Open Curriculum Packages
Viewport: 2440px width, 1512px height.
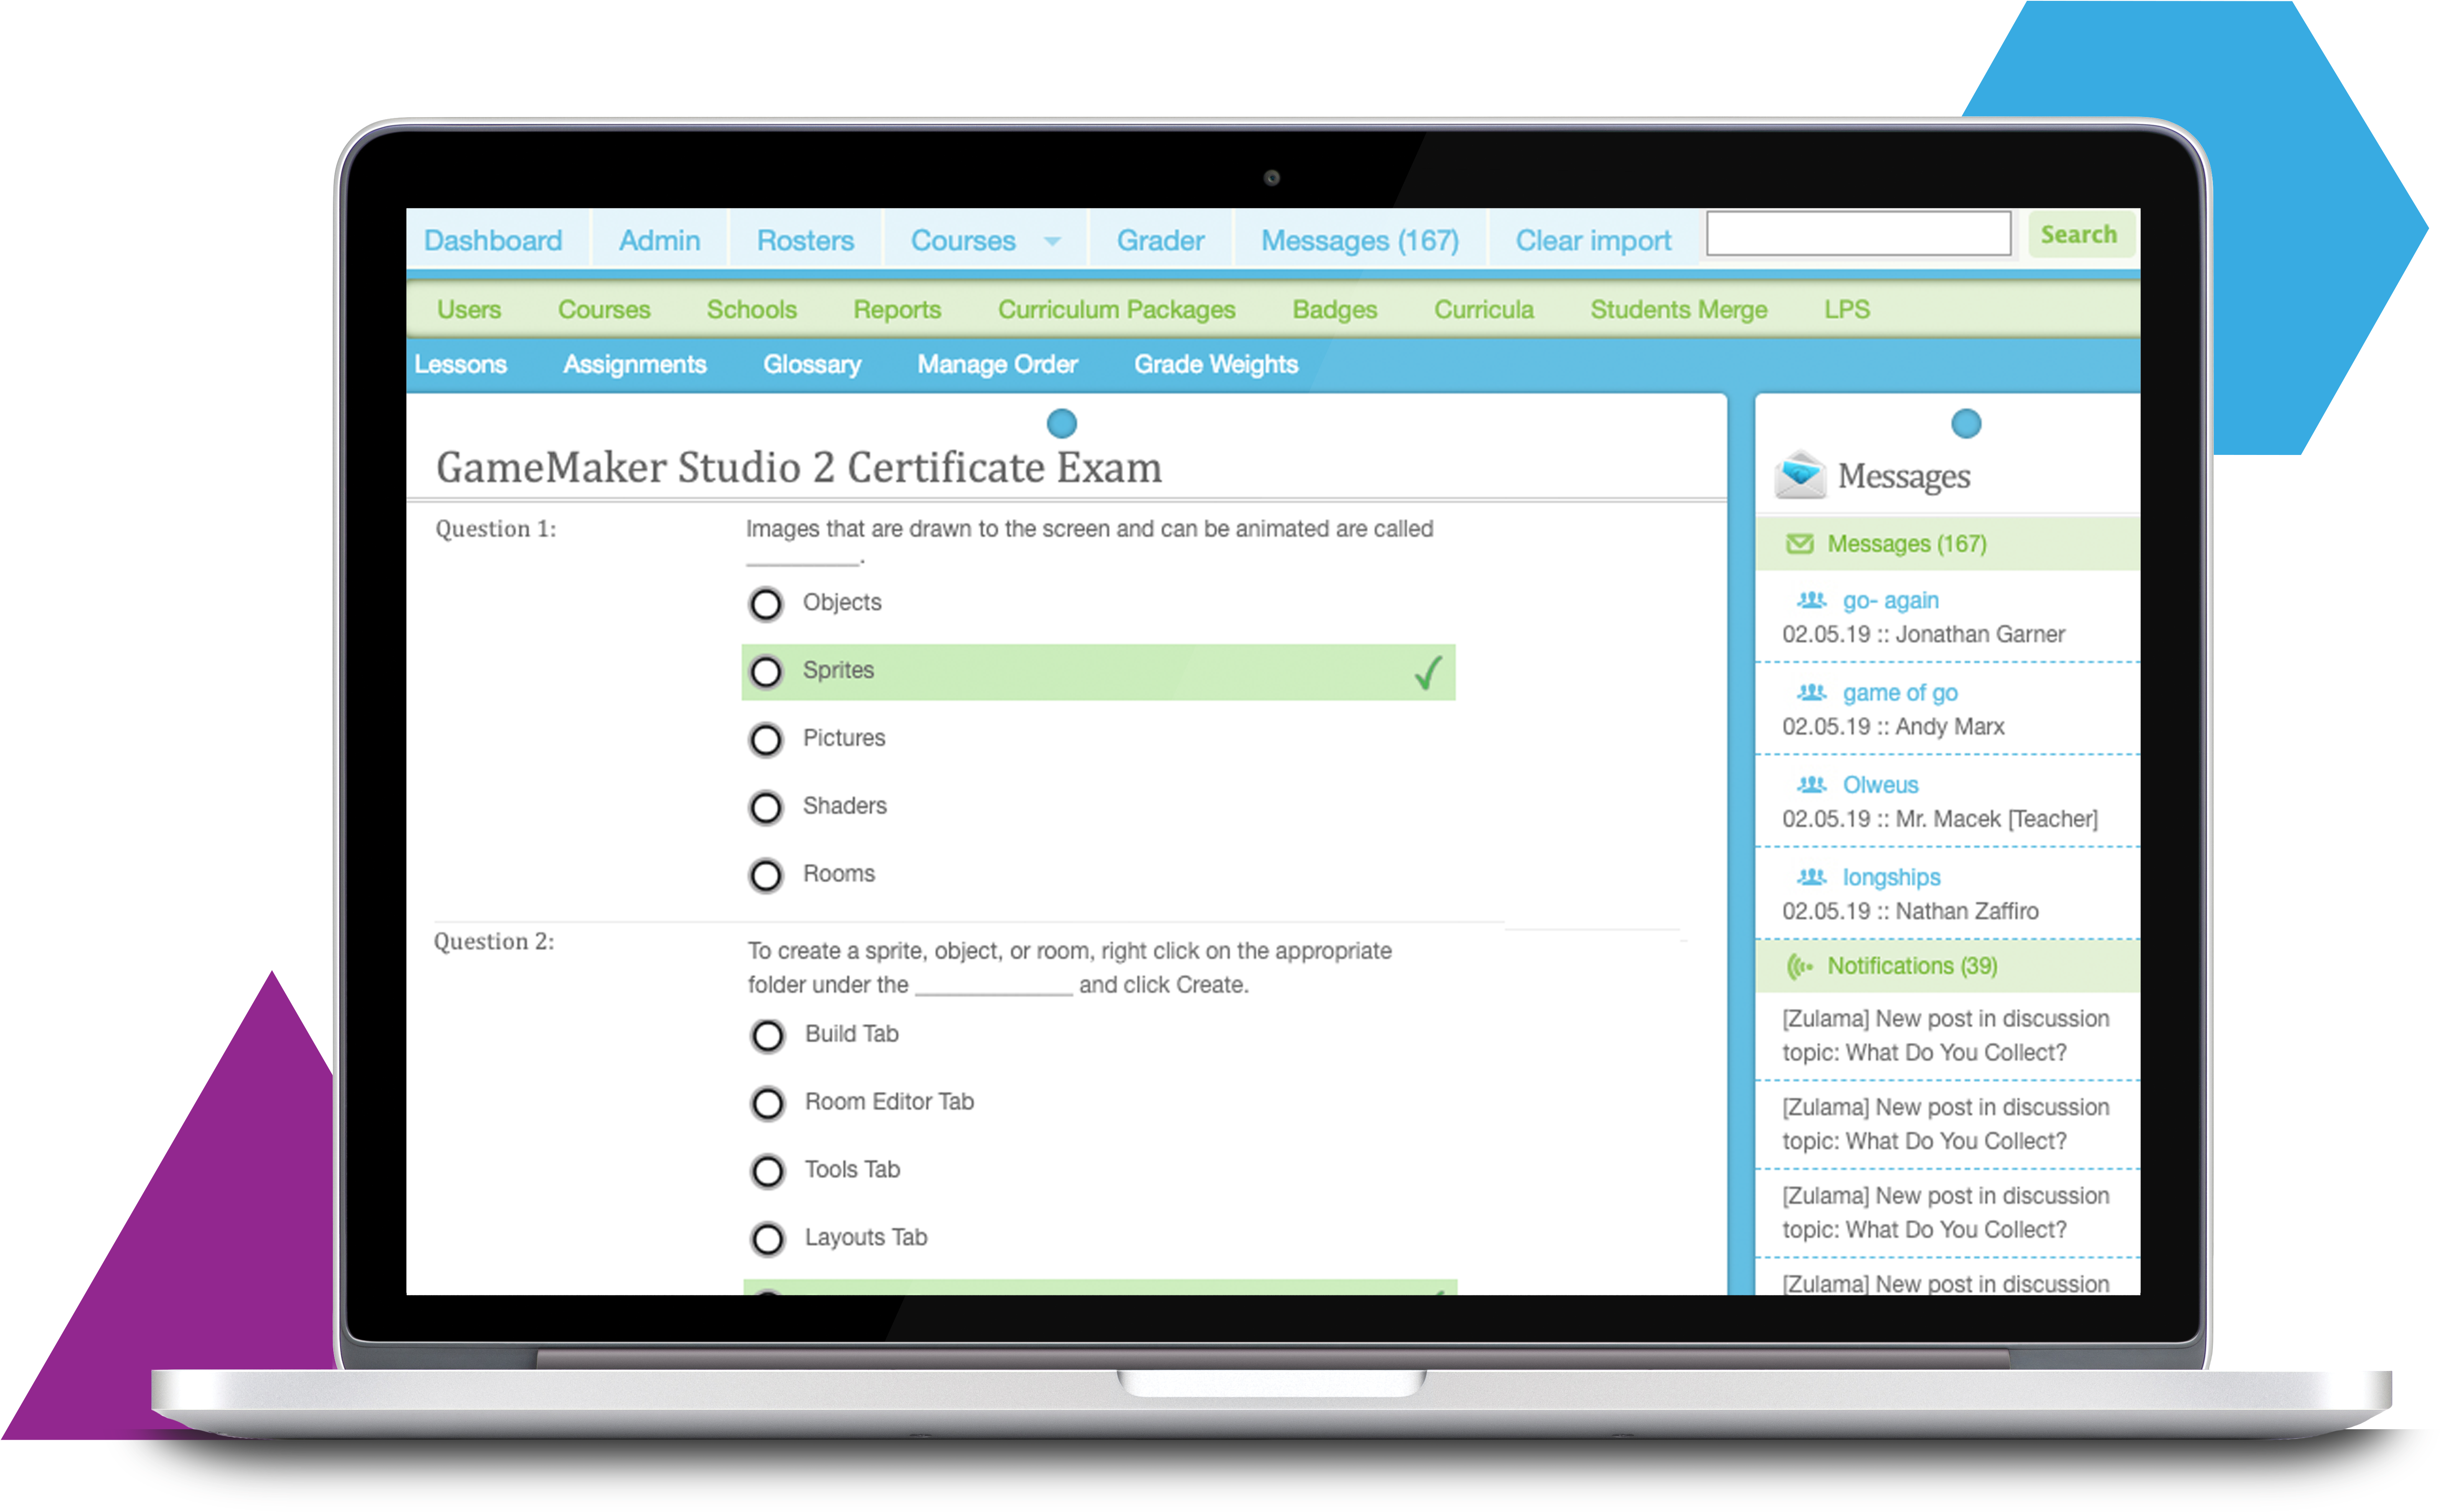[1117, 309]
